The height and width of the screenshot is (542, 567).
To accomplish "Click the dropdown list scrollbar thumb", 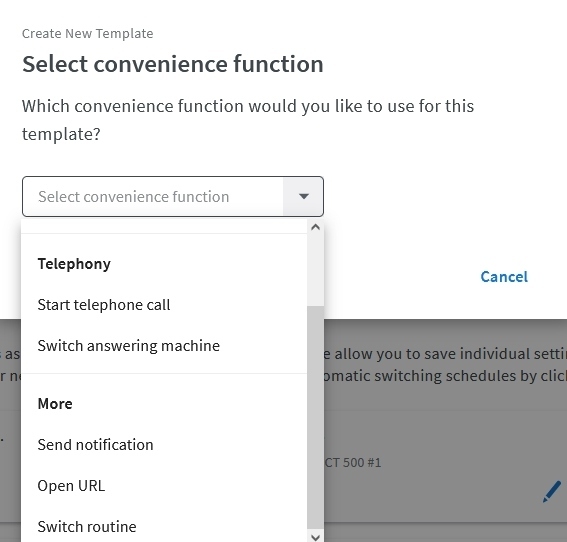I will [x=315, y=419].
